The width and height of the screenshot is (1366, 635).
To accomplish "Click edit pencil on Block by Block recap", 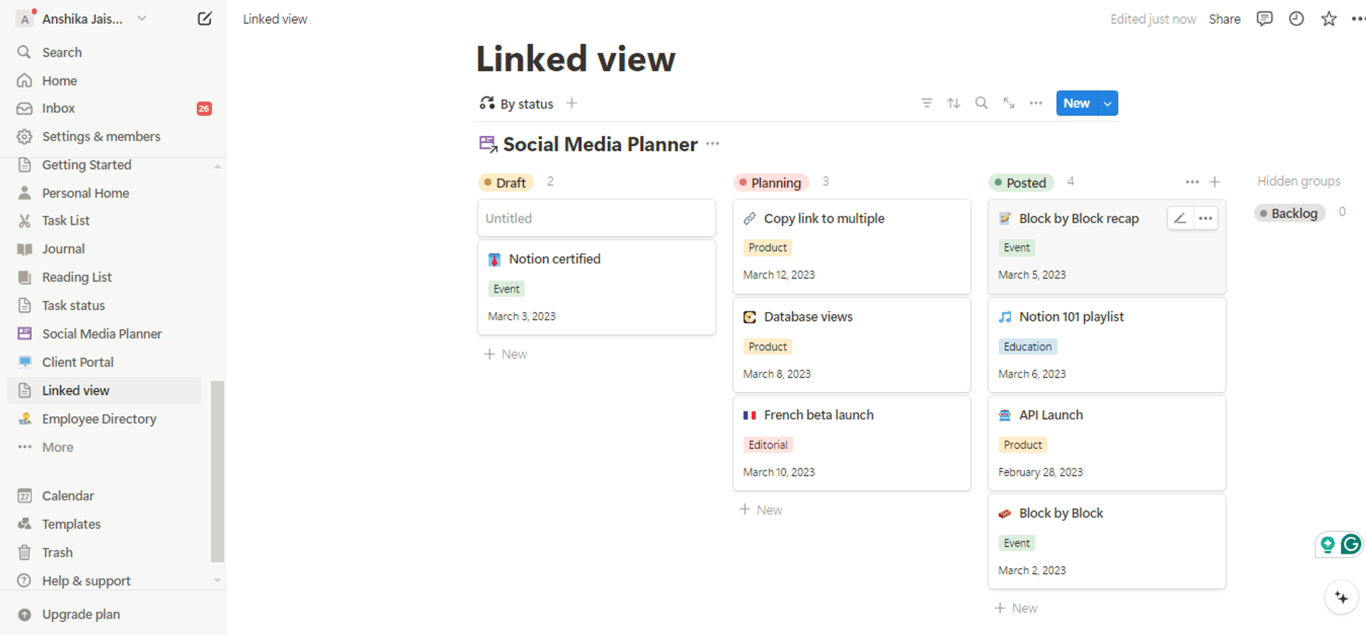I will [1180, 218].
